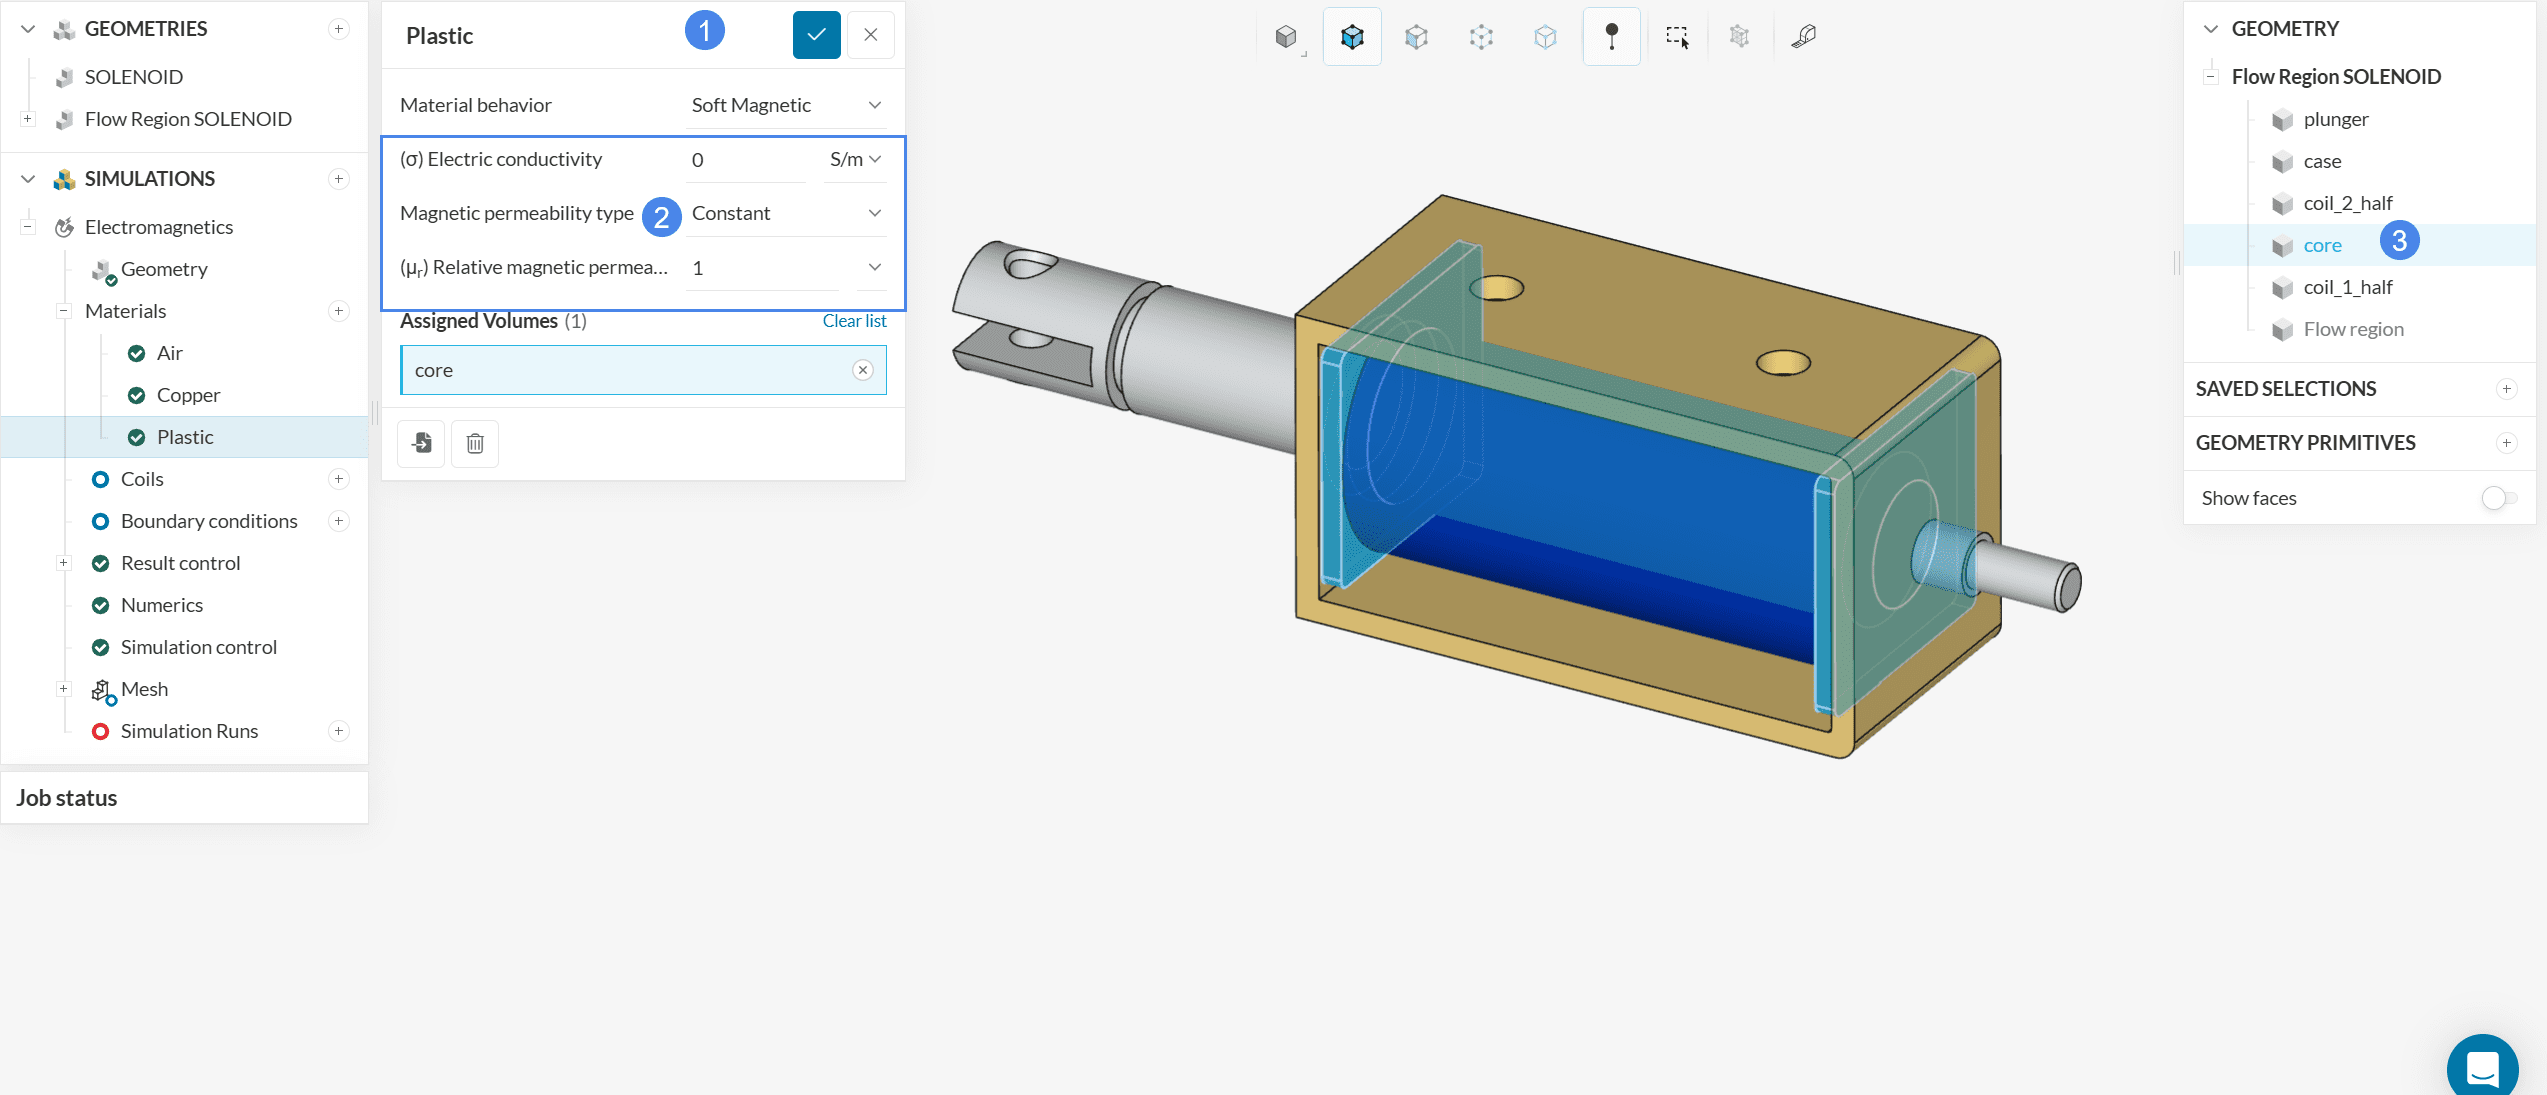
Task: Click the Clear list link
Action: pyautogui.click(x=854, y=321)
